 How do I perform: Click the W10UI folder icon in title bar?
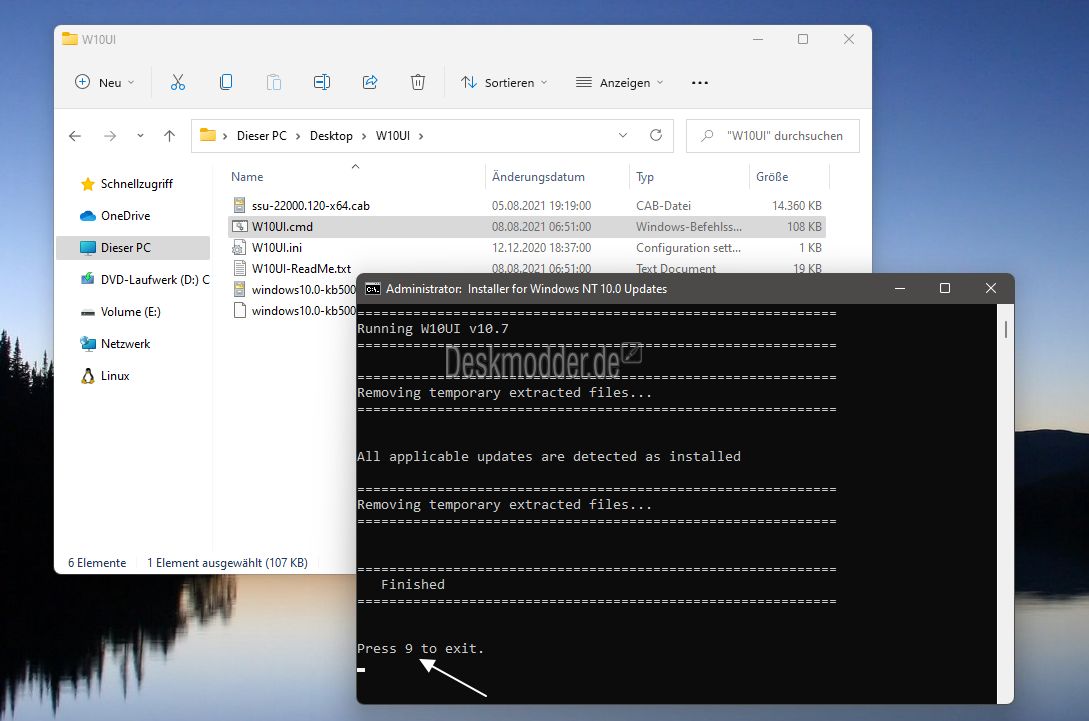(69, 39)
